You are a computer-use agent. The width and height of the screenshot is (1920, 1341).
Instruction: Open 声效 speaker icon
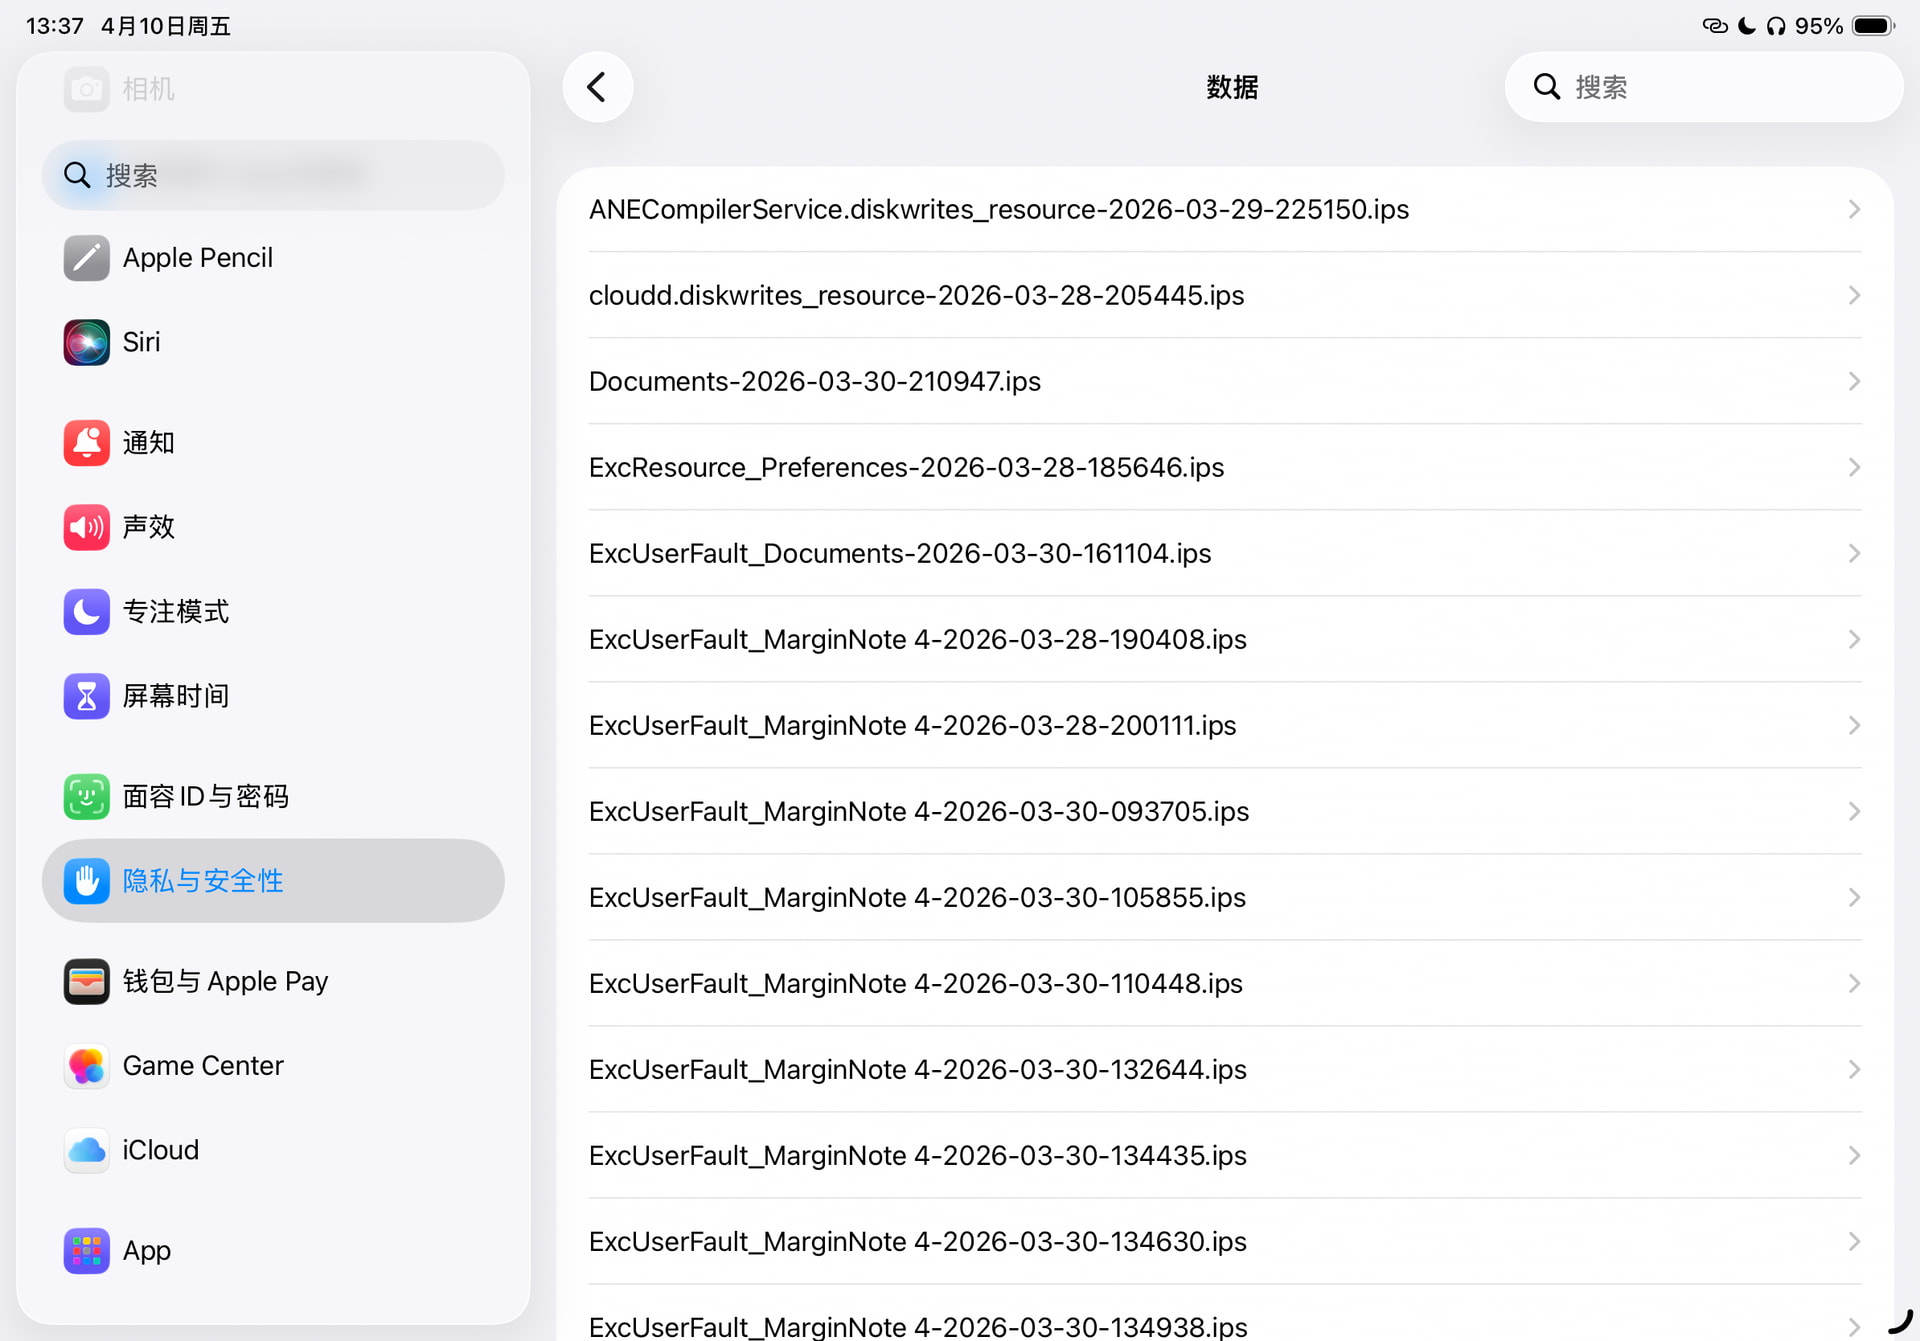[x=87, y=527]
